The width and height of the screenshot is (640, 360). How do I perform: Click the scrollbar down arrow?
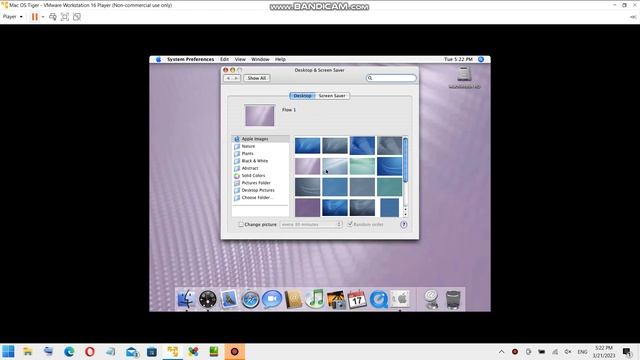[x=405, y=215]
